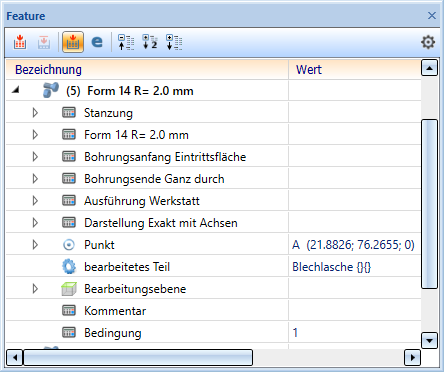444x372 pixels.
Task: Click the bore feature icon of (5) Form 14
Action: click(51, 90)
